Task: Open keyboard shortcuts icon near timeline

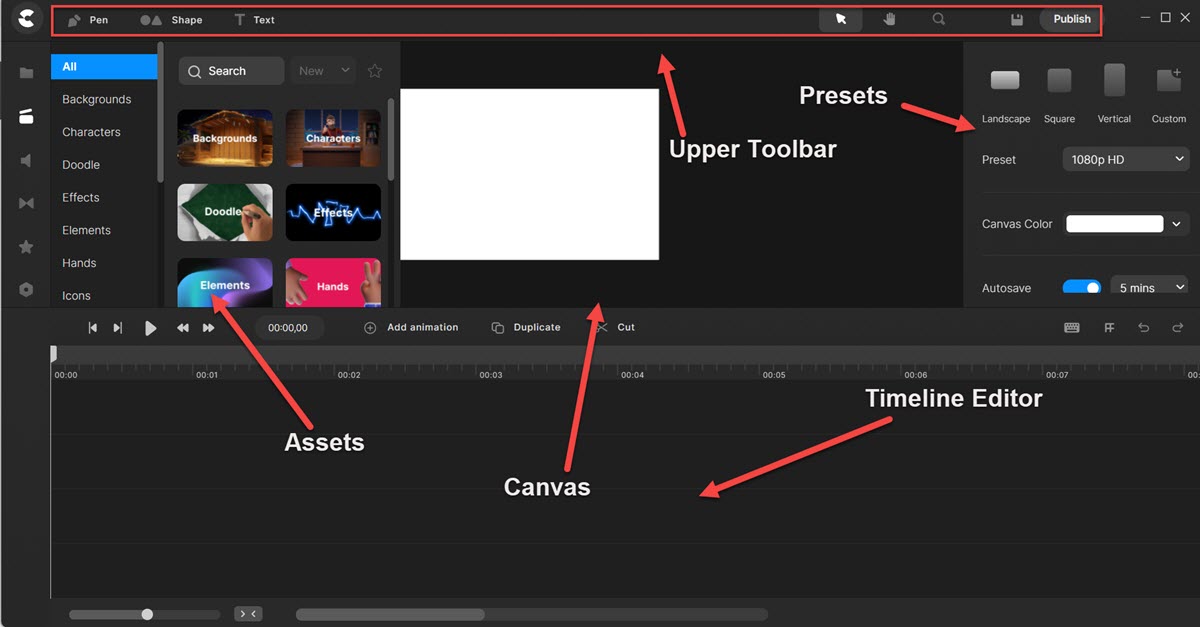Action: 1071,327
